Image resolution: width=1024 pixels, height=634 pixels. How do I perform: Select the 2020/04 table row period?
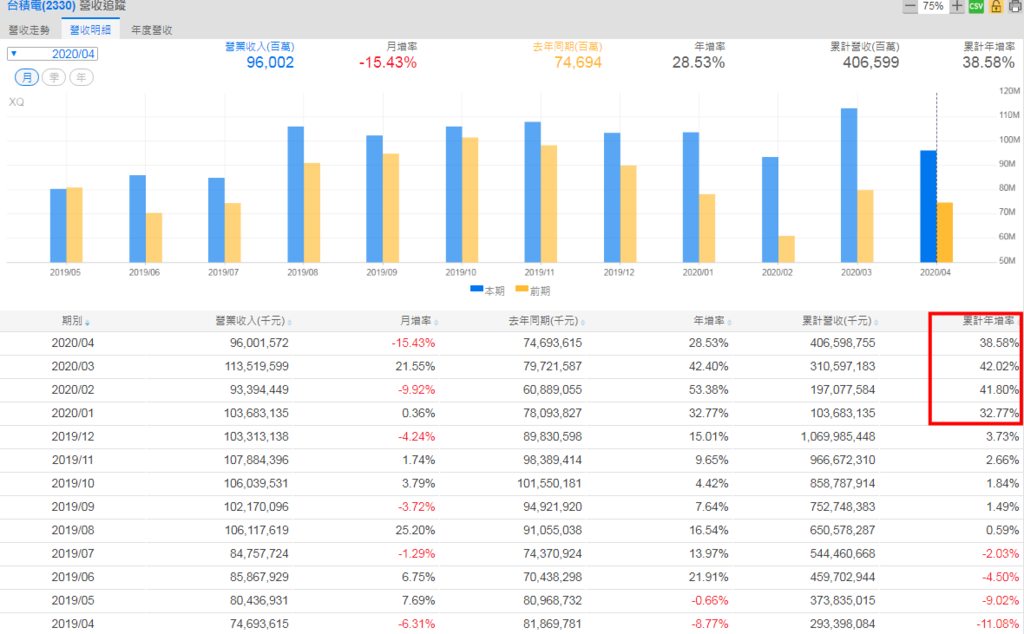(x=72, y=343)
